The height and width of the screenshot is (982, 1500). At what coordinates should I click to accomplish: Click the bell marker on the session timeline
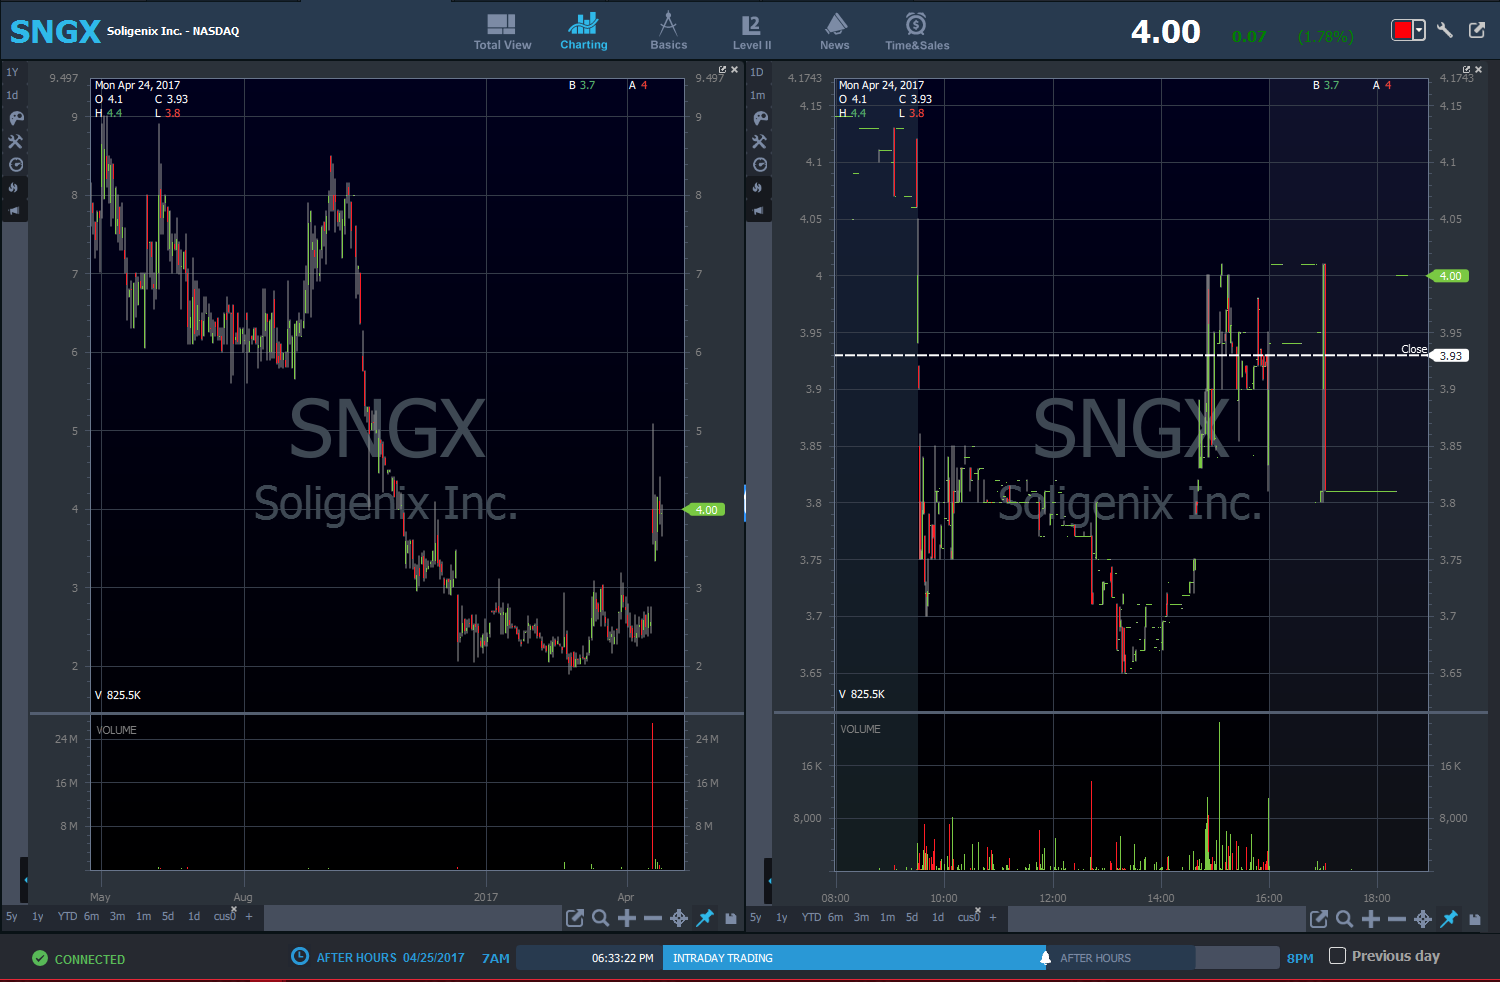point(1045,958)
